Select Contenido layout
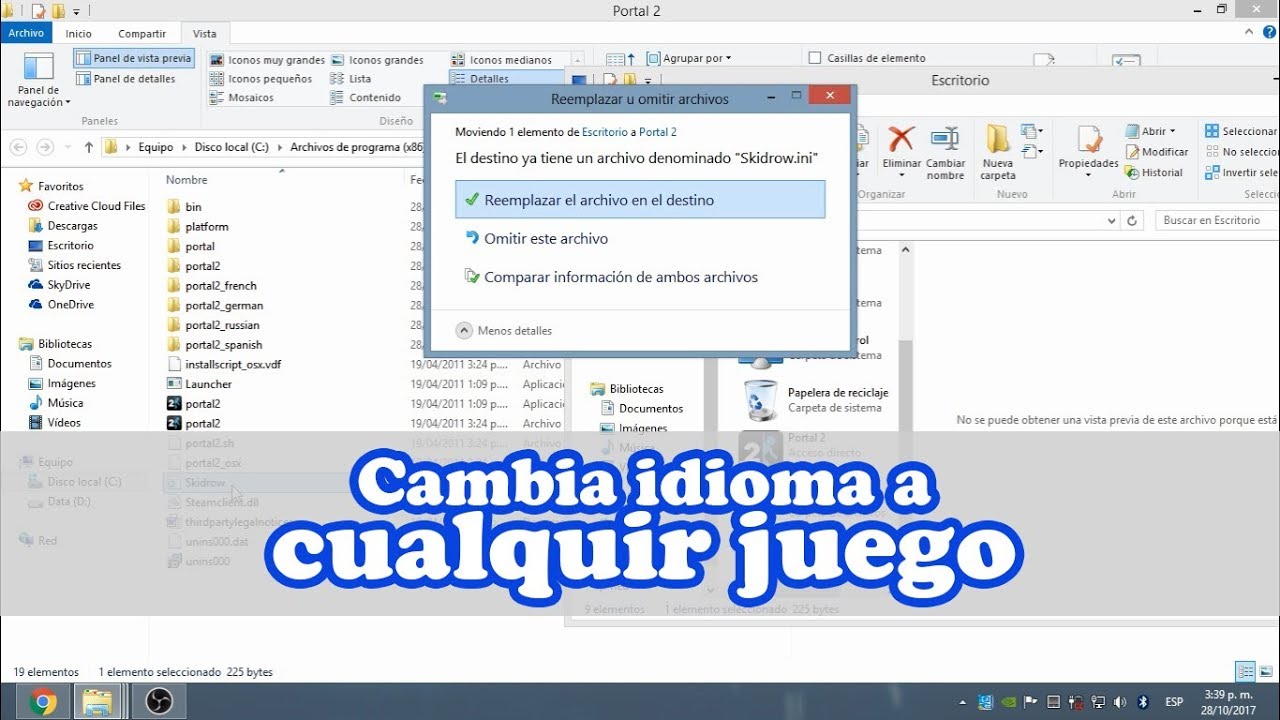1280x720 pixels. click(x=366, y=98)
